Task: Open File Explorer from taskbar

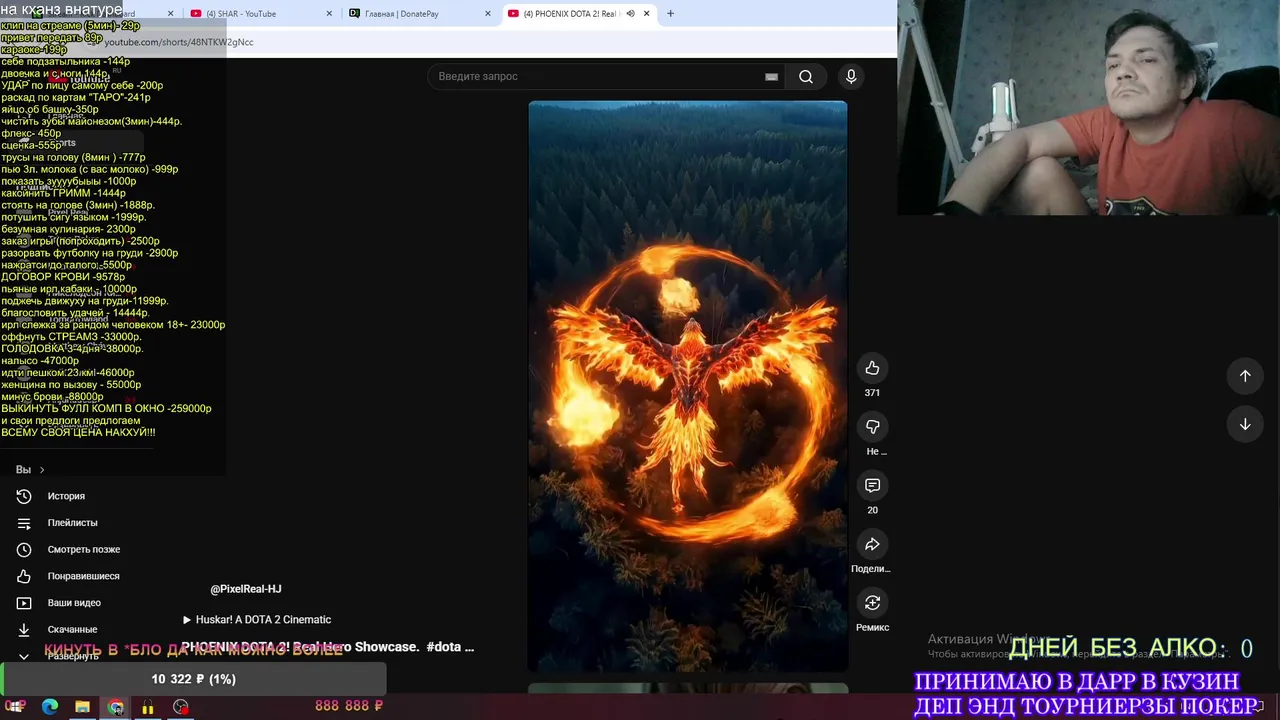Action: tap(82, 707)
